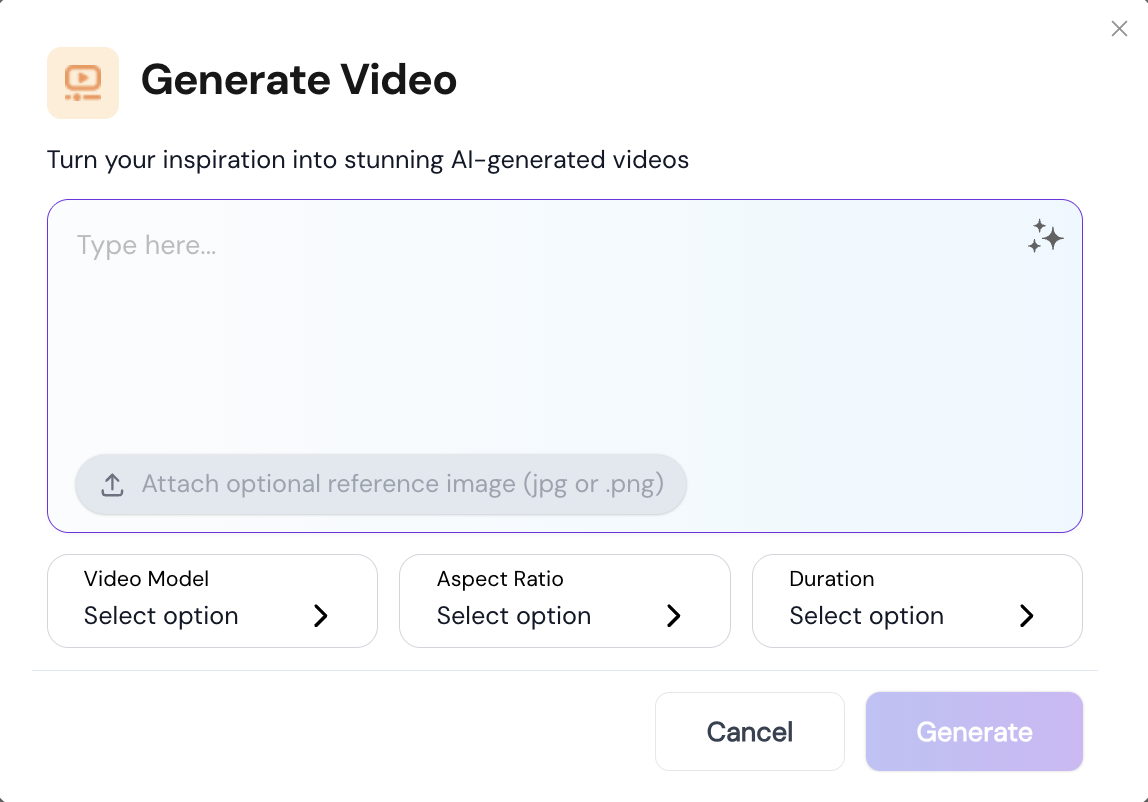Viewport: 1148px width, 802px height.
Task: Close the Generate Video dialog
Action: [1119, 29]
